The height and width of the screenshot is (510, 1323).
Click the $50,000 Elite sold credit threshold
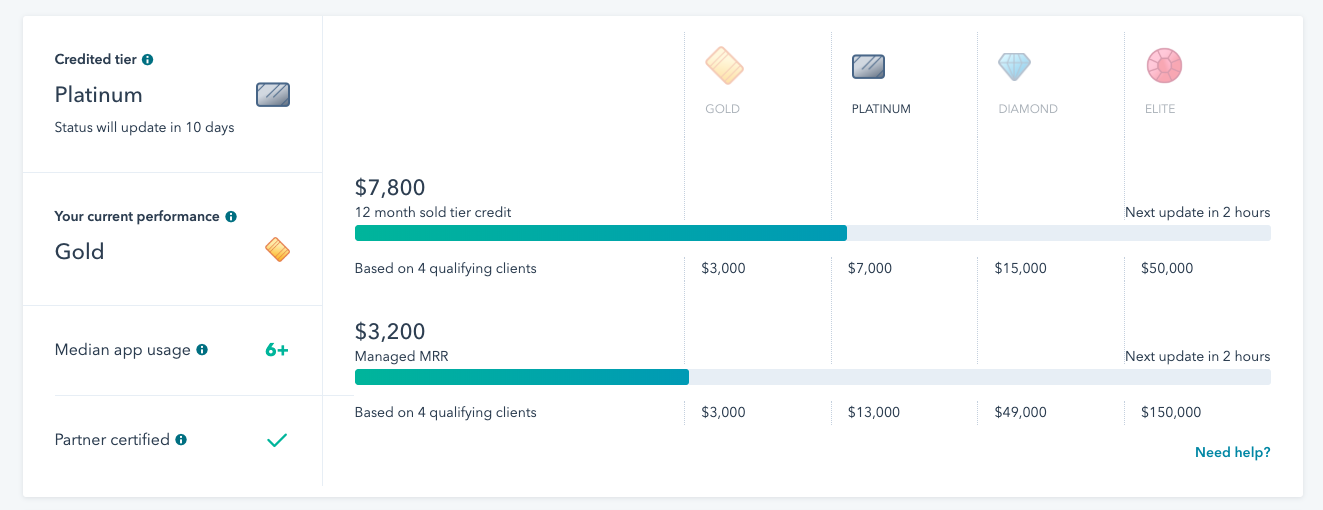pyautogui.click(x=1167, y=269)
